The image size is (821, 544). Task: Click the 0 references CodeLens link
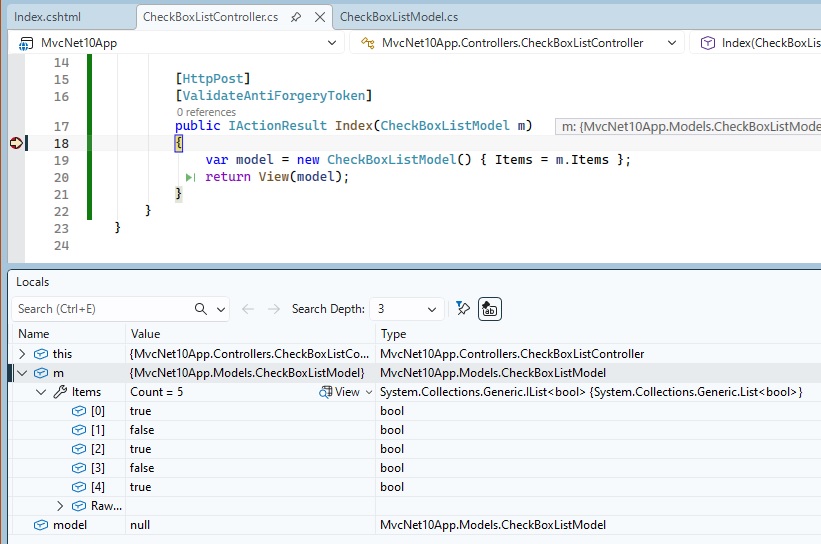pos(206,112)
